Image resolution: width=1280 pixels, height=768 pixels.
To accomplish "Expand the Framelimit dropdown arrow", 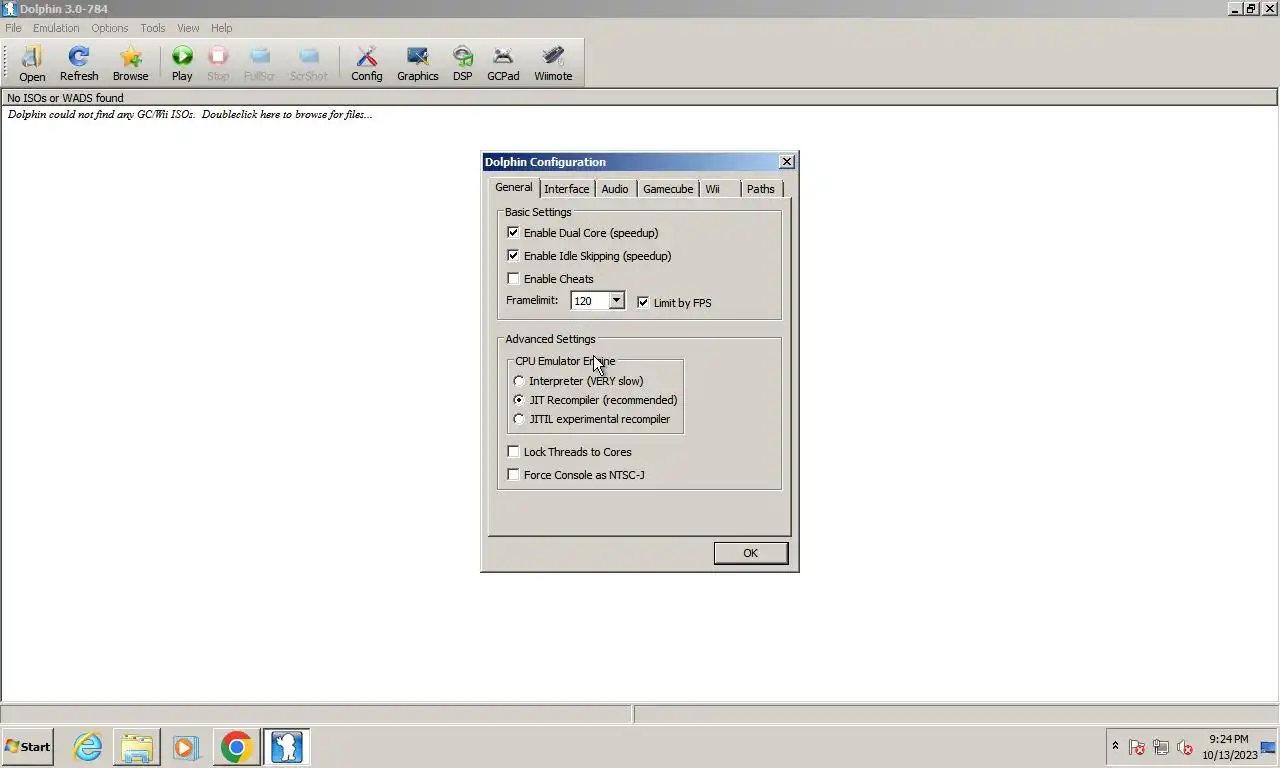I will [x=616, y=300].
